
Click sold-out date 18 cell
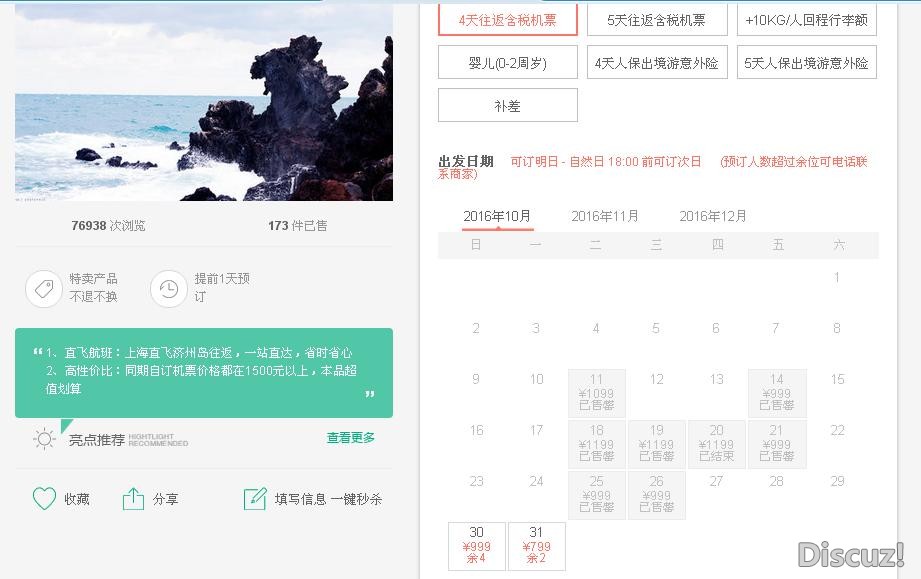pyautogui.click(x=596, y=443)
